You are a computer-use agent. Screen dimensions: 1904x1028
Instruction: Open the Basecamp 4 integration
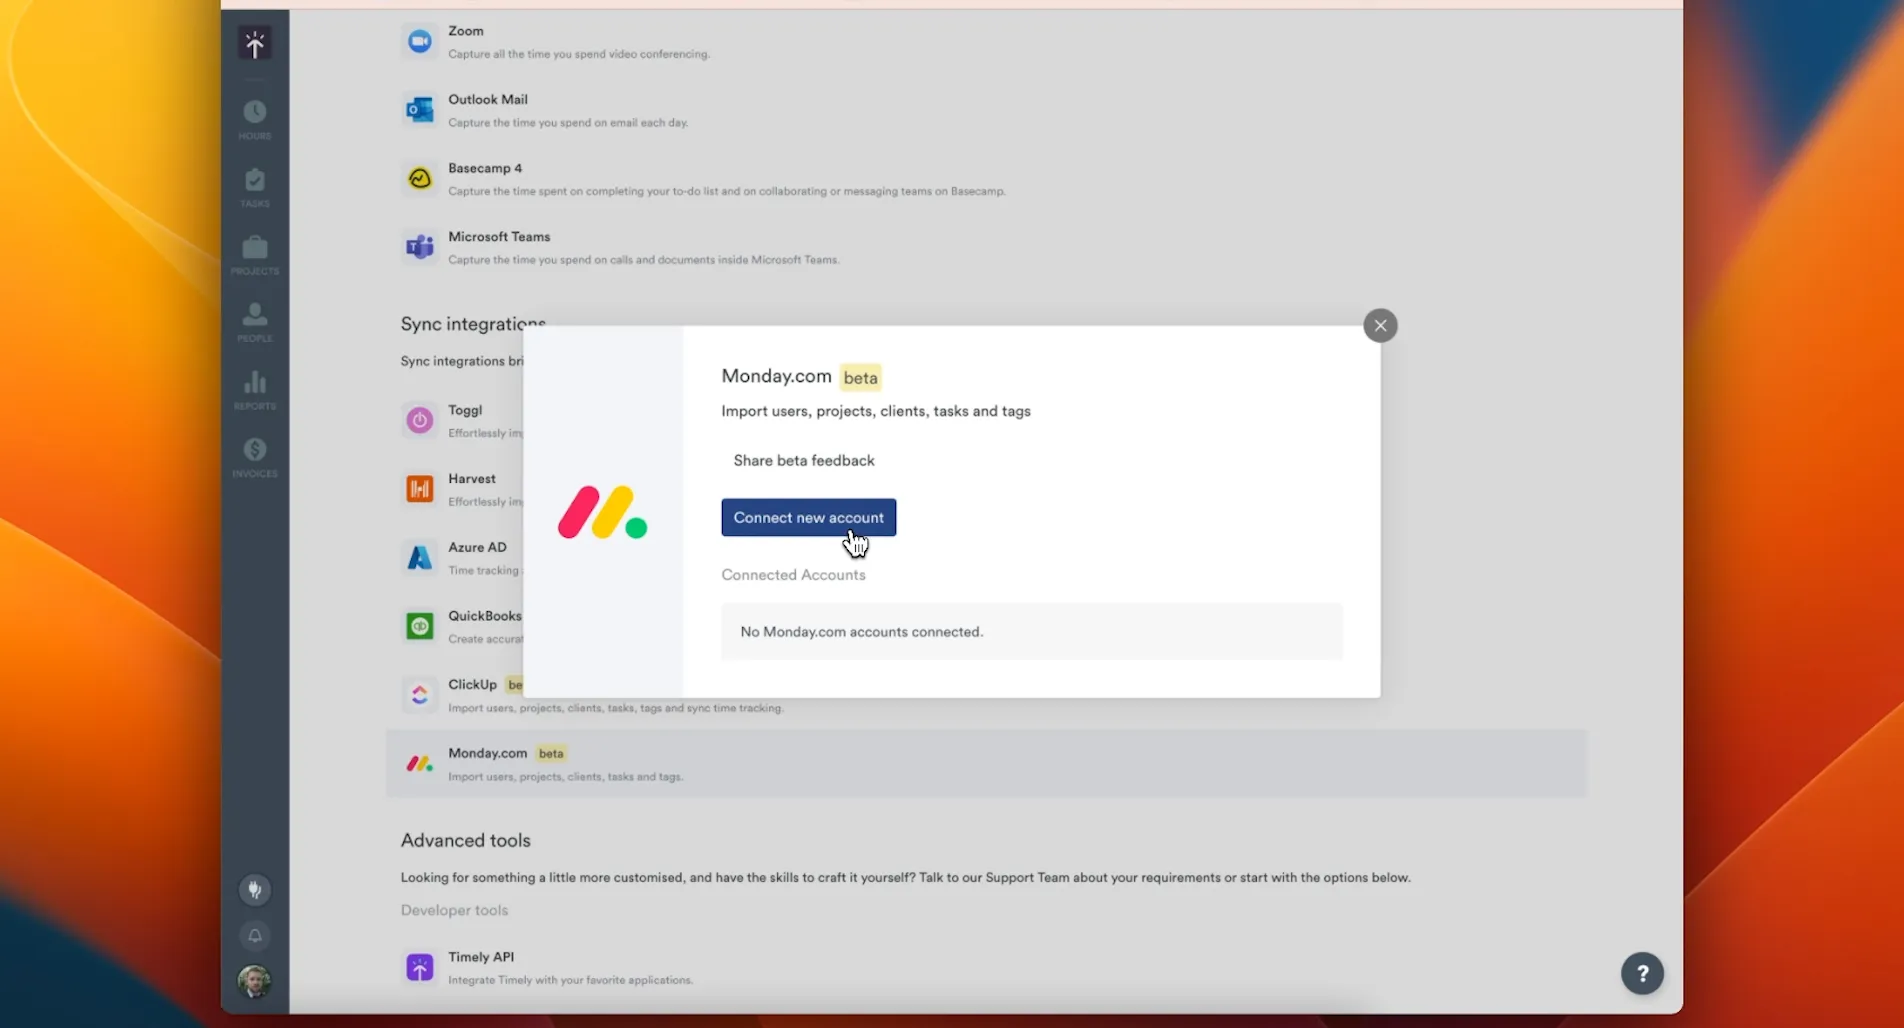coord(484,178)
